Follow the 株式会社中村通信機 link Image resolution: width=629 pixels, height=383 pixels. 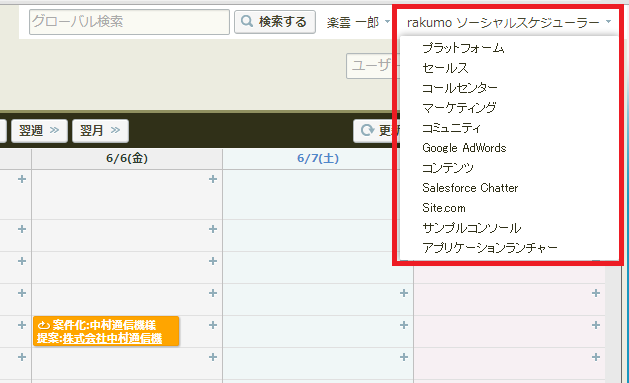coord(112,338)
